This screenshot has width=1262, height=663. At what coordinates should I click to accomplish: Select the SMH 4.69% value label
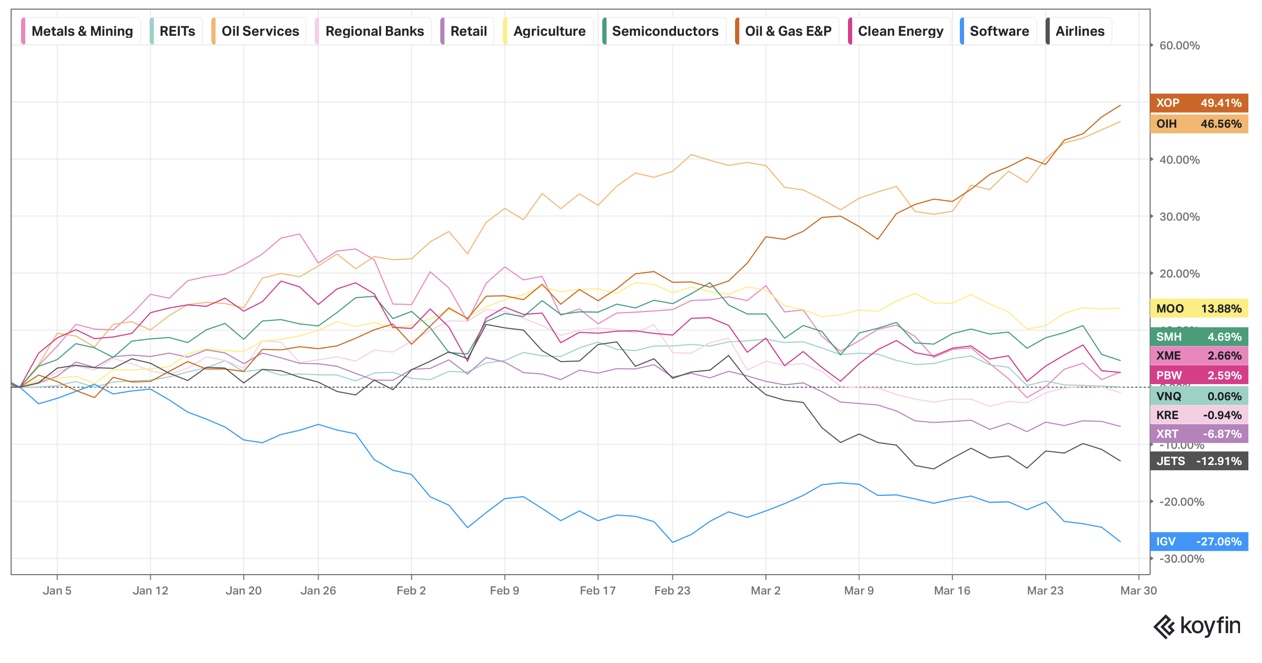(x=1199, y=337)
